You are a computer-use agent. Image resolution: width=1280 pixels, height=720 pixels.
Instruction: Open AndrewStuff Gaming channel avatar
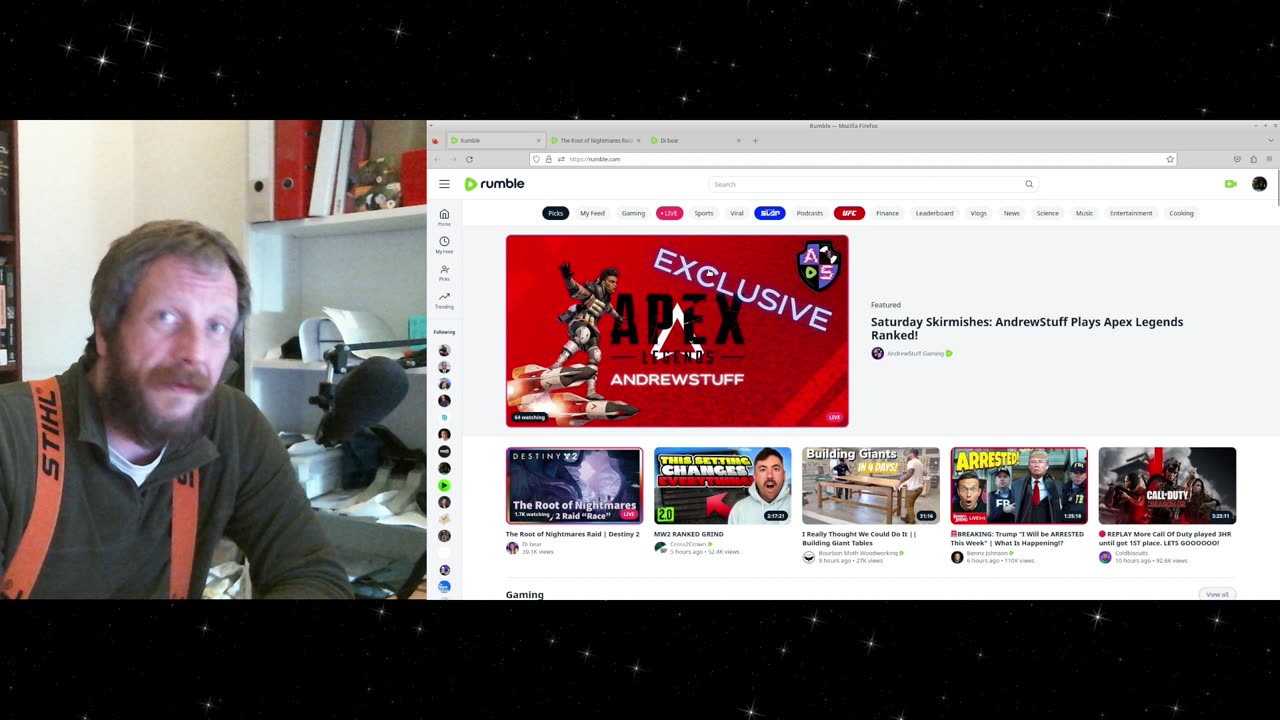coord(877,353)
